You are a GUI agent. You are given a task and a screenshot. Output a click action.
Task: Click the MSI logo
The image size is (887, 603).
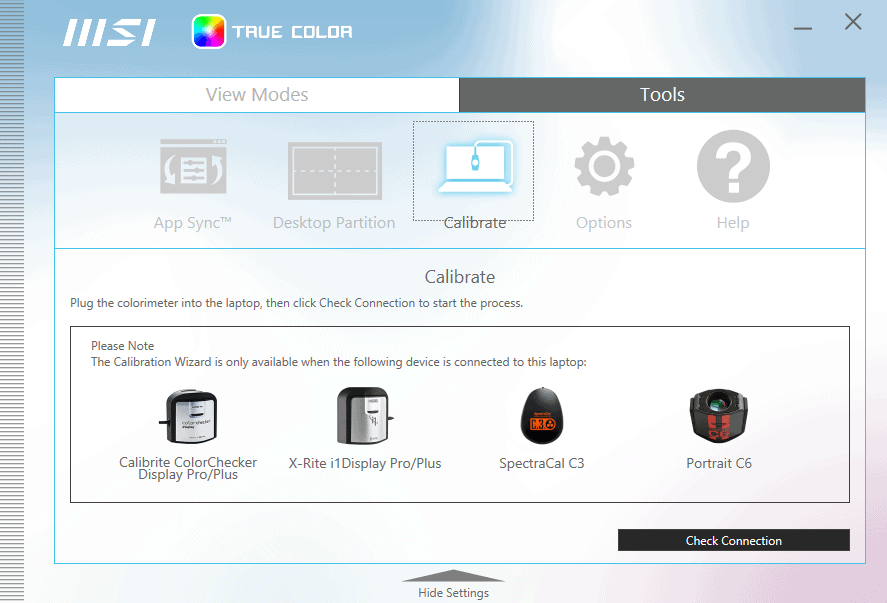click(109, 33)
